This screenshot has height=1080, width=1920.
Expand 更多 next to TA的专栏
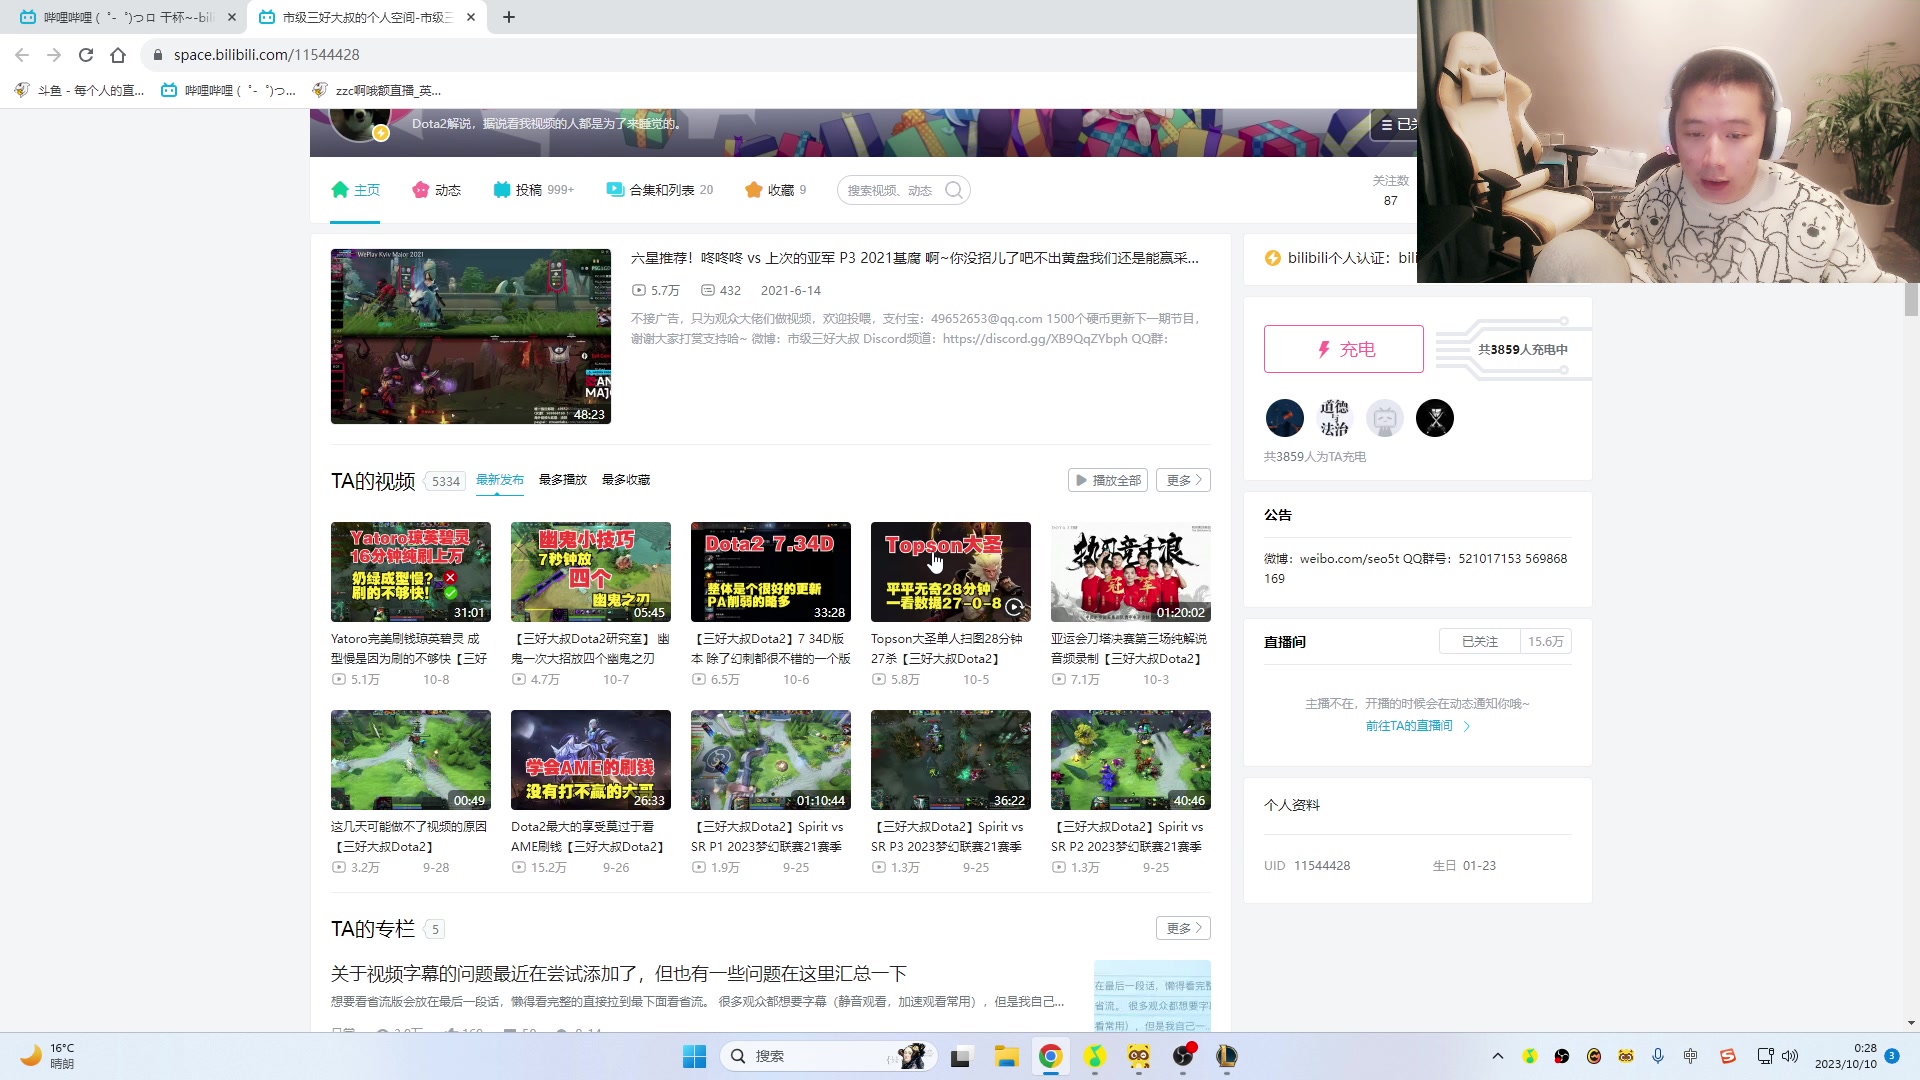1183,928
